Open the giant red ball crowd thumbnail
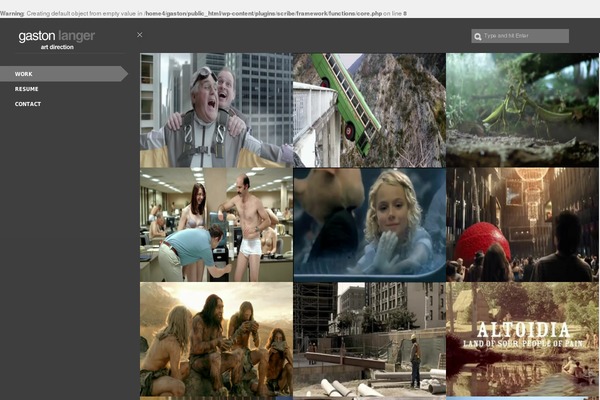This screenshot has height=400, width=600. [522, 225]
